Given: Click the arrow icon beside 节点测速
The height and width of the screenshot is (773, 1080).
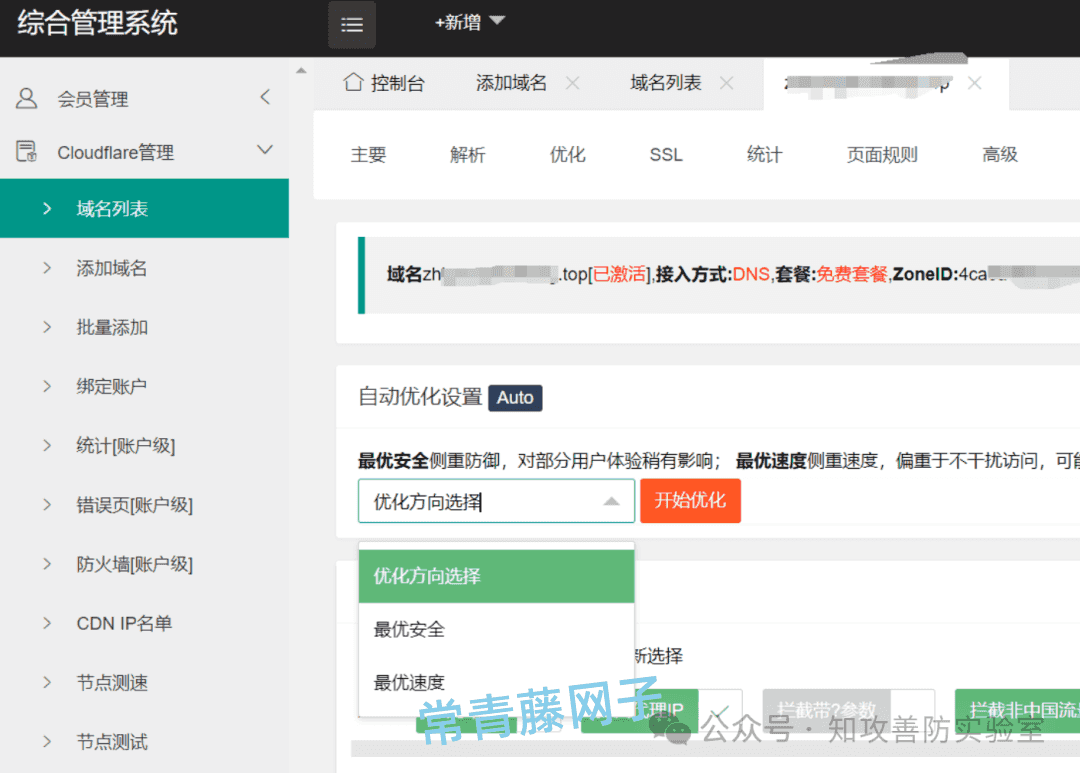Looking at the screenshot, I should point(47,682).
